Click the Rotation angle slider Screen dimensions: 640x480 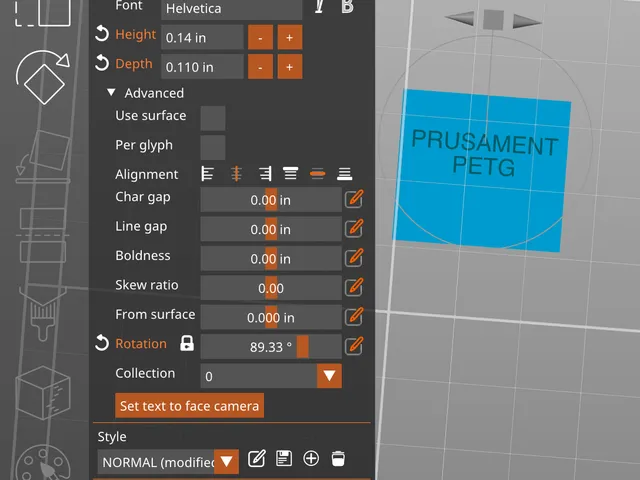click(x=271, y=347)
